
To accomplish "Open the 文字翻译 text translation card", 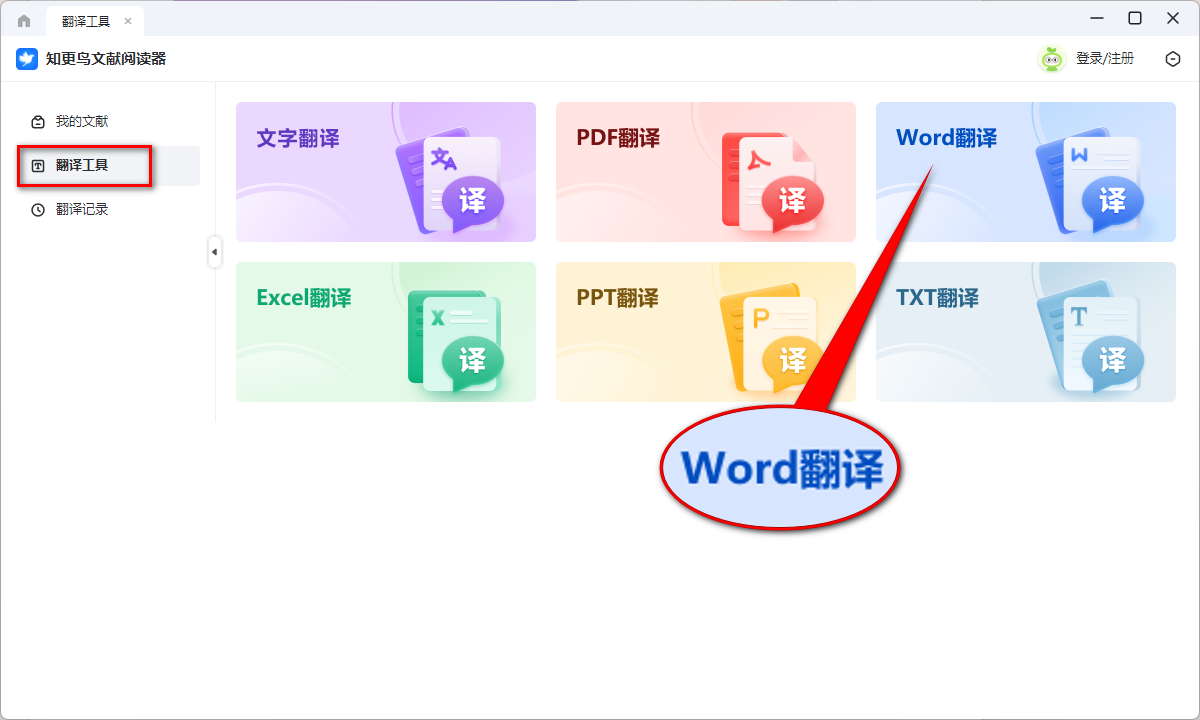I will point(386,172).
